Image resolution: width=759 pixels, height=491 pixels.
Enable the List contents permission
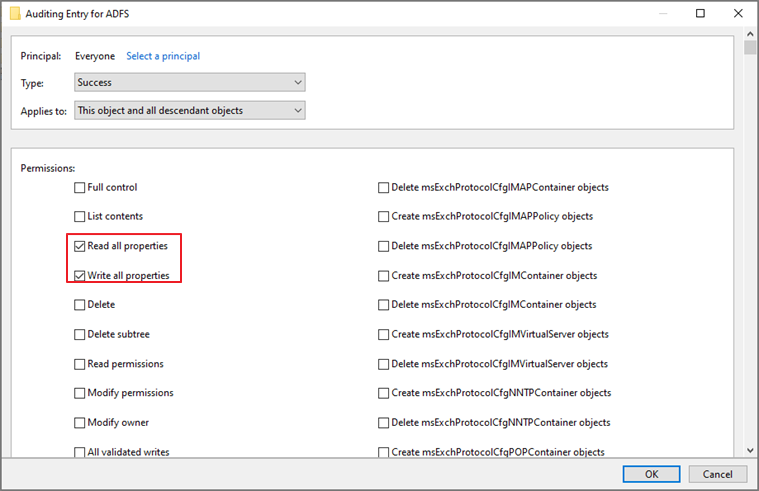click(x=79, y=216)
